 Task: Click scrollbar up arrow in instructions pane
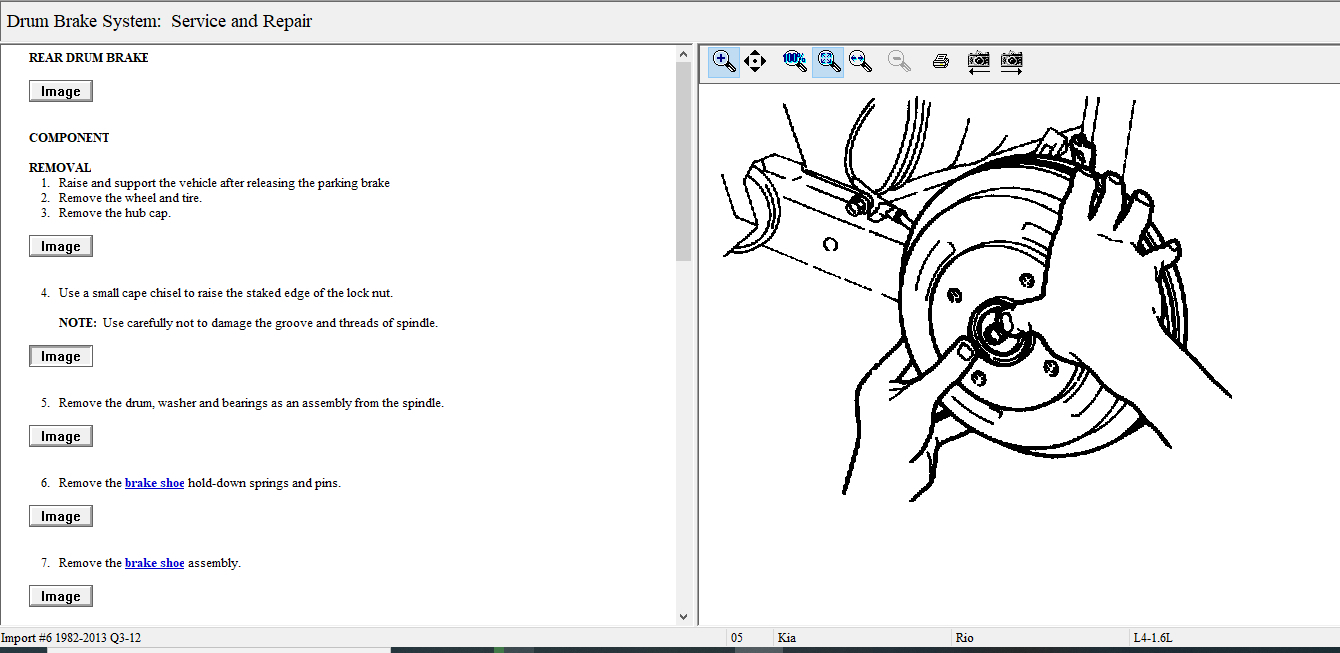pos(684,53)
